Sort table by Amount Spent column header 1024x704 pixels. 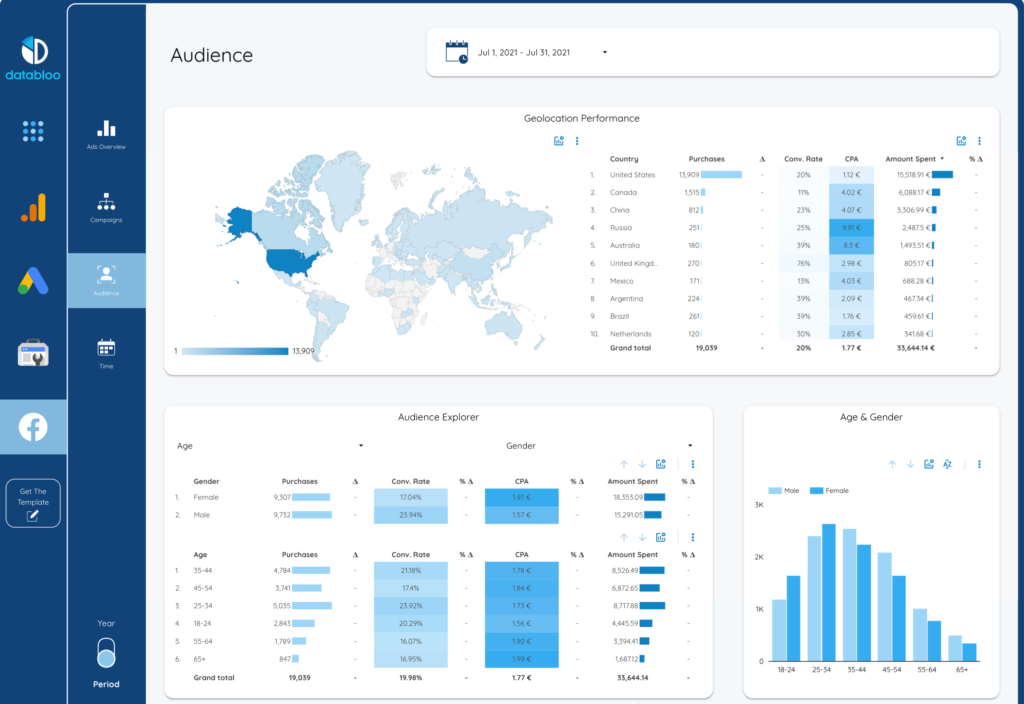tap(910, 159)
